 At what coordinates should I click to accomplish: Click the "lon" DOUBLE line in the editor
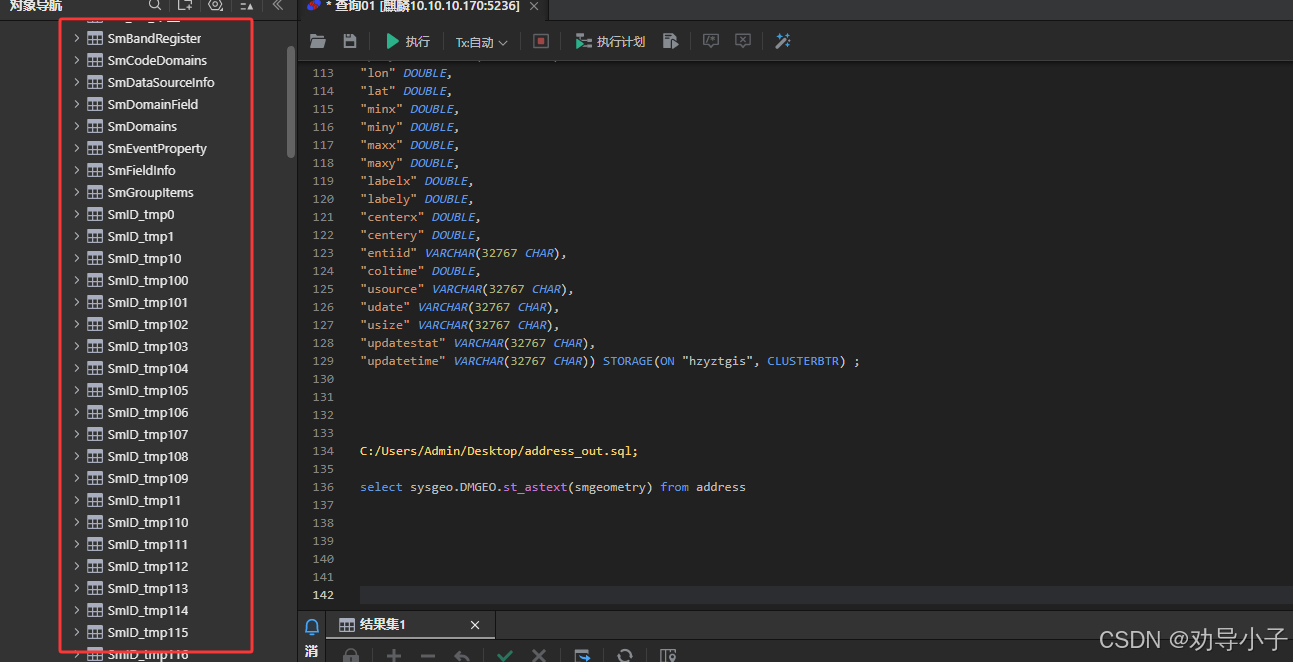406,73
